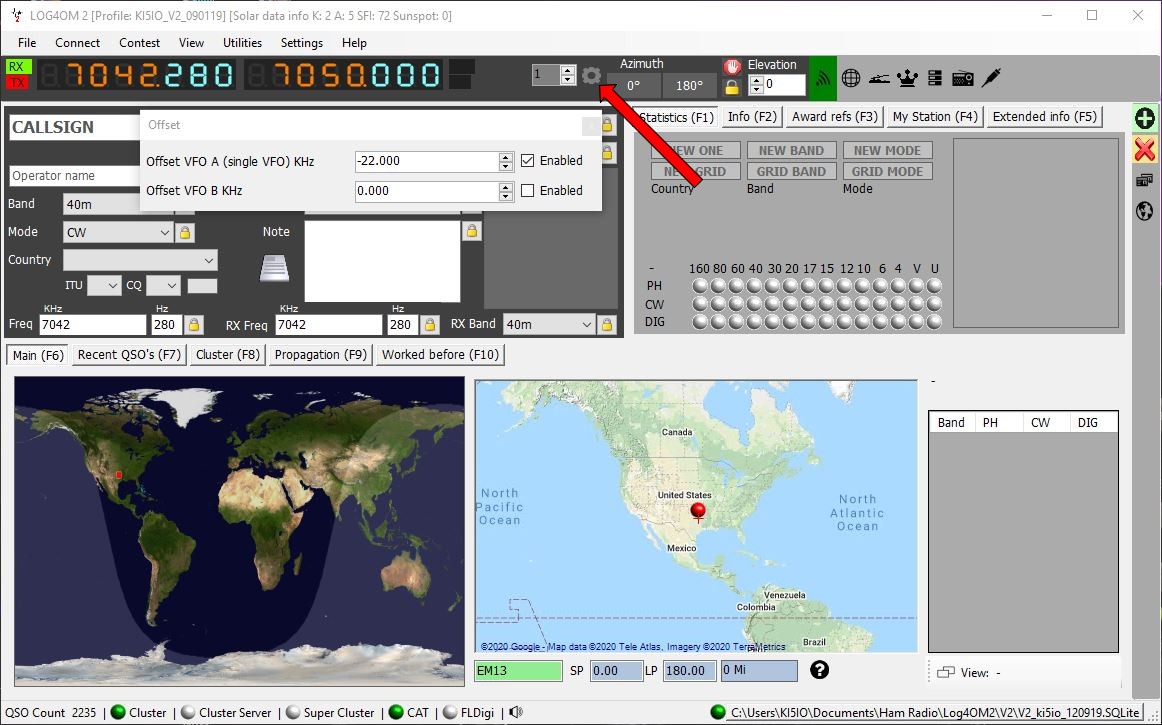Uncheck Enabled for Offset VFO A
Image resolution: width=1162 pixels, height=725 pixels.
pos(528,160)
